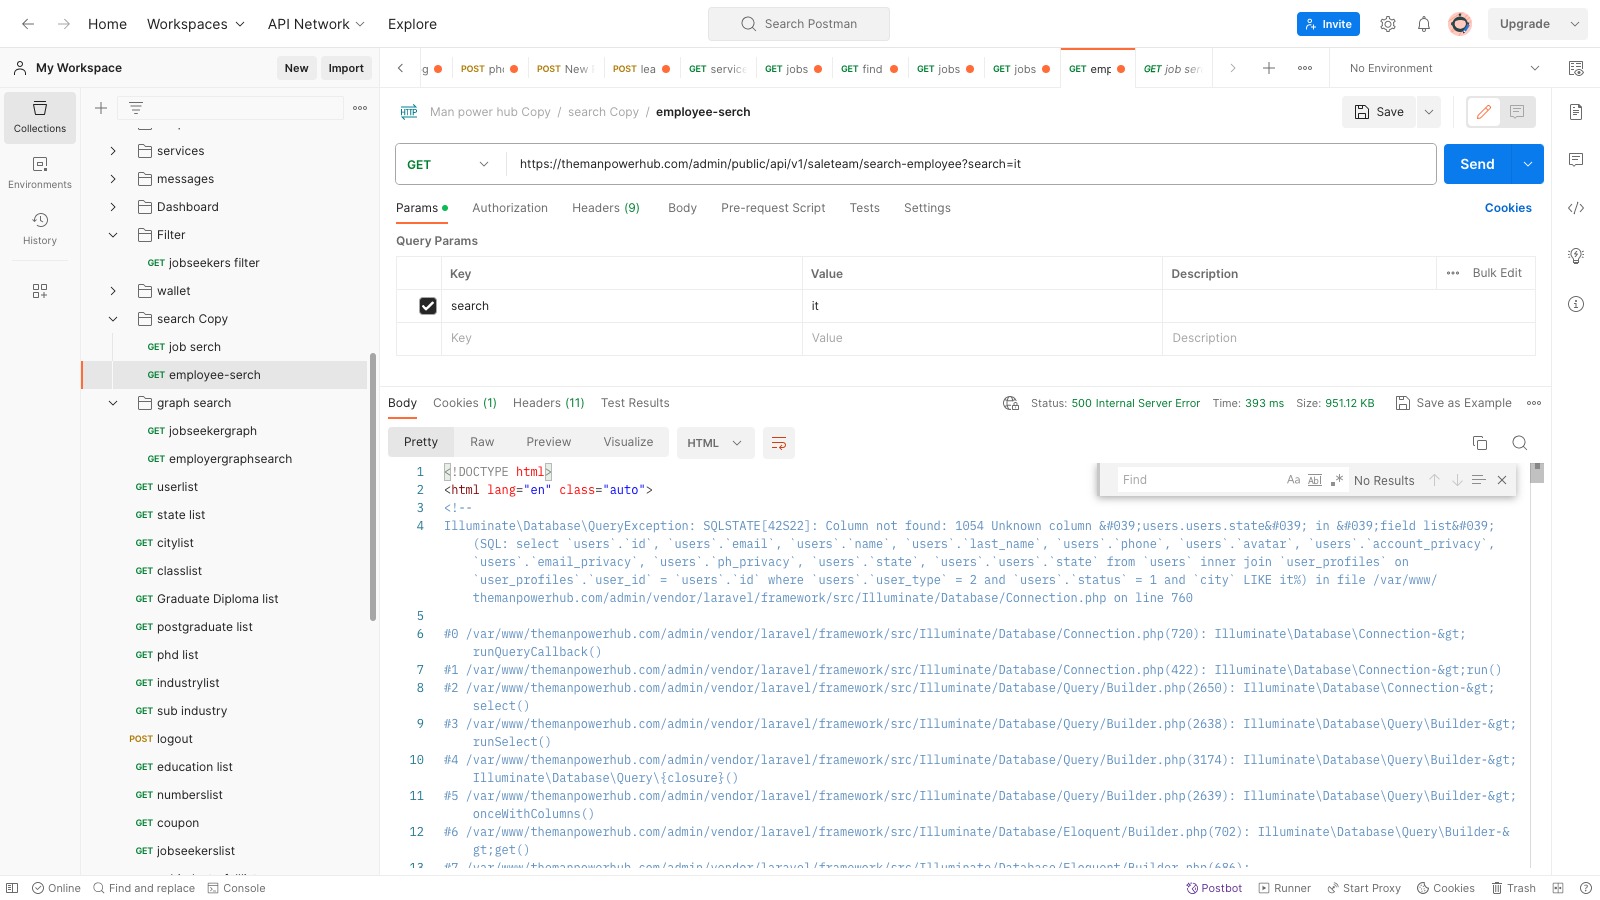This screenshot has width=1600, height=900.
Task: Open the comments icon beside edit
Action: [x=1517, y=112]
